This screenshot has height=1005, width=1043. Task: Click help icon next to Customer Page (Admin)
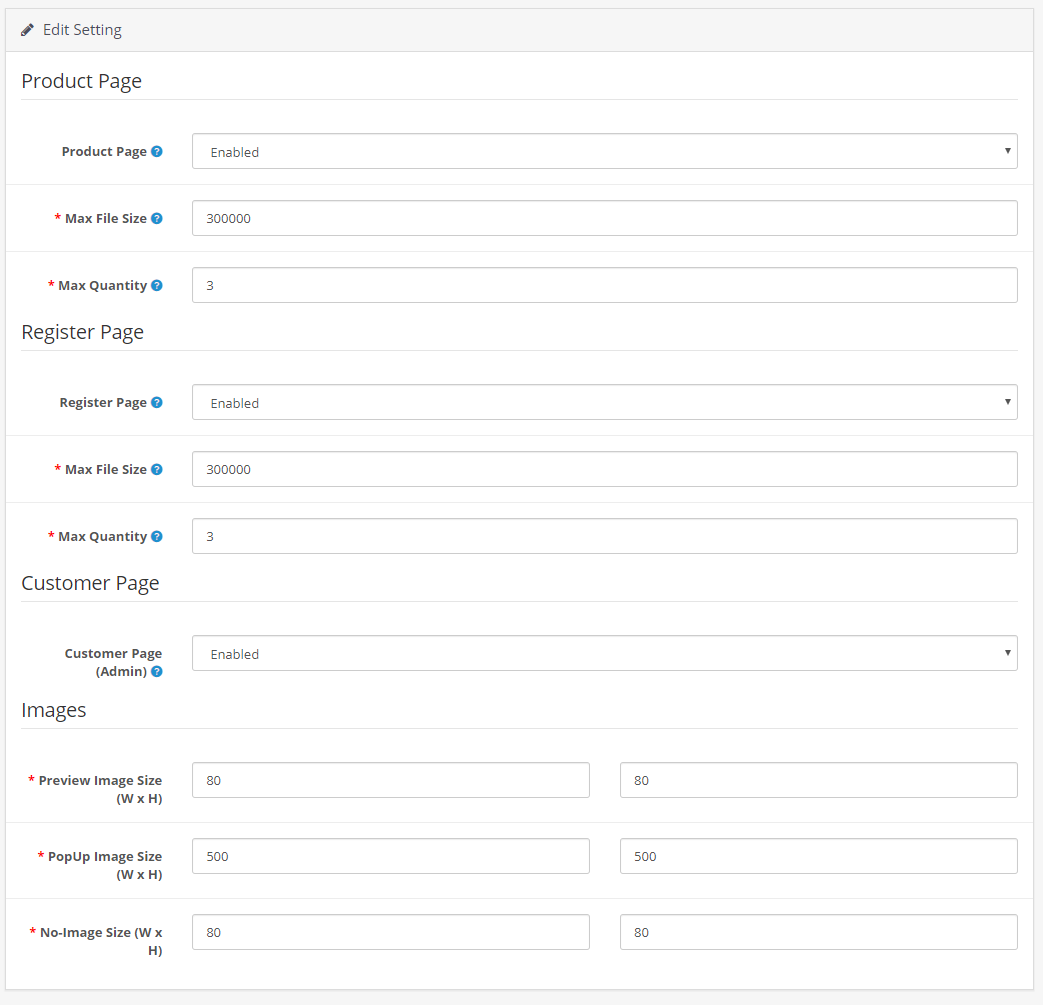(x=157, y=672)
